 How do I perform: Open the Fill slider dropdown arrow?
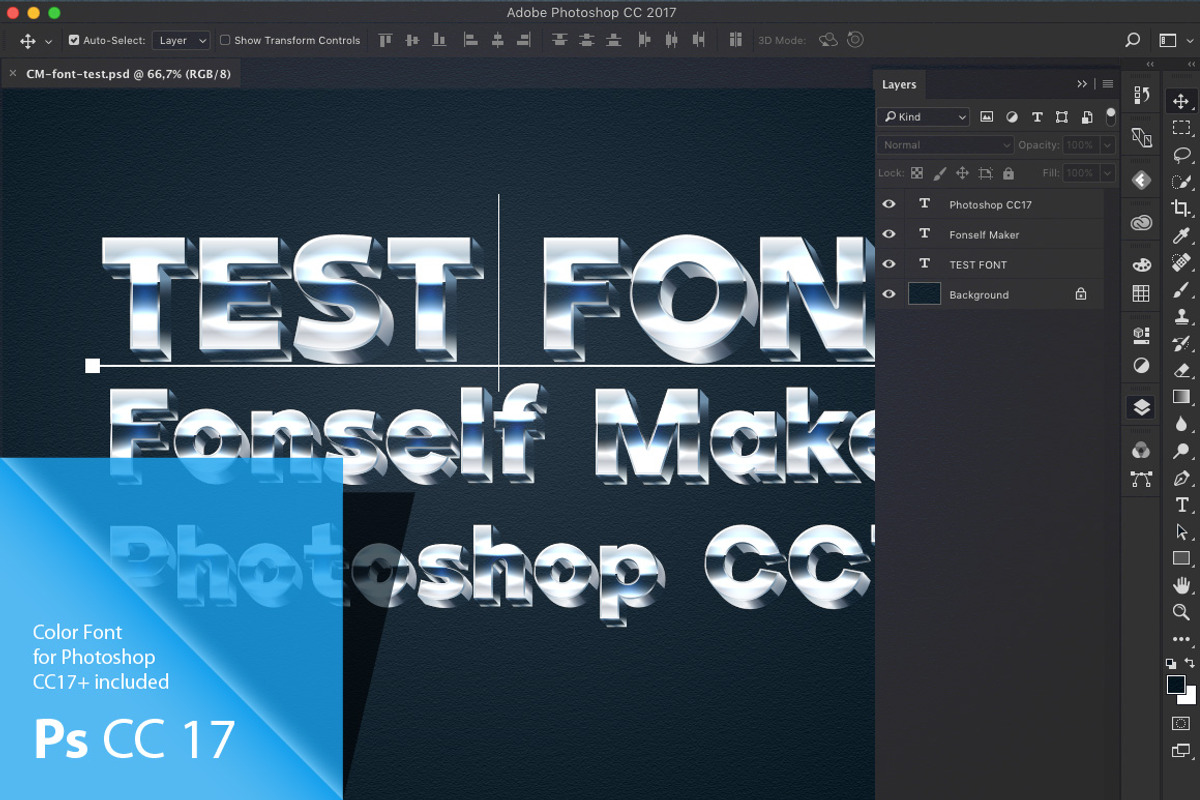[x=1107, y=173]
